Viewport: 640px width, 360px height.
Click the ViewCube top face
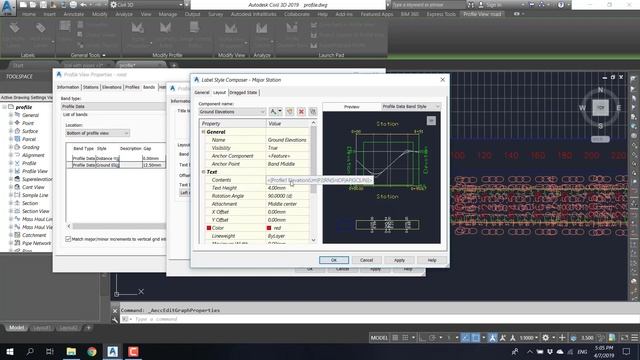[600, 107]
